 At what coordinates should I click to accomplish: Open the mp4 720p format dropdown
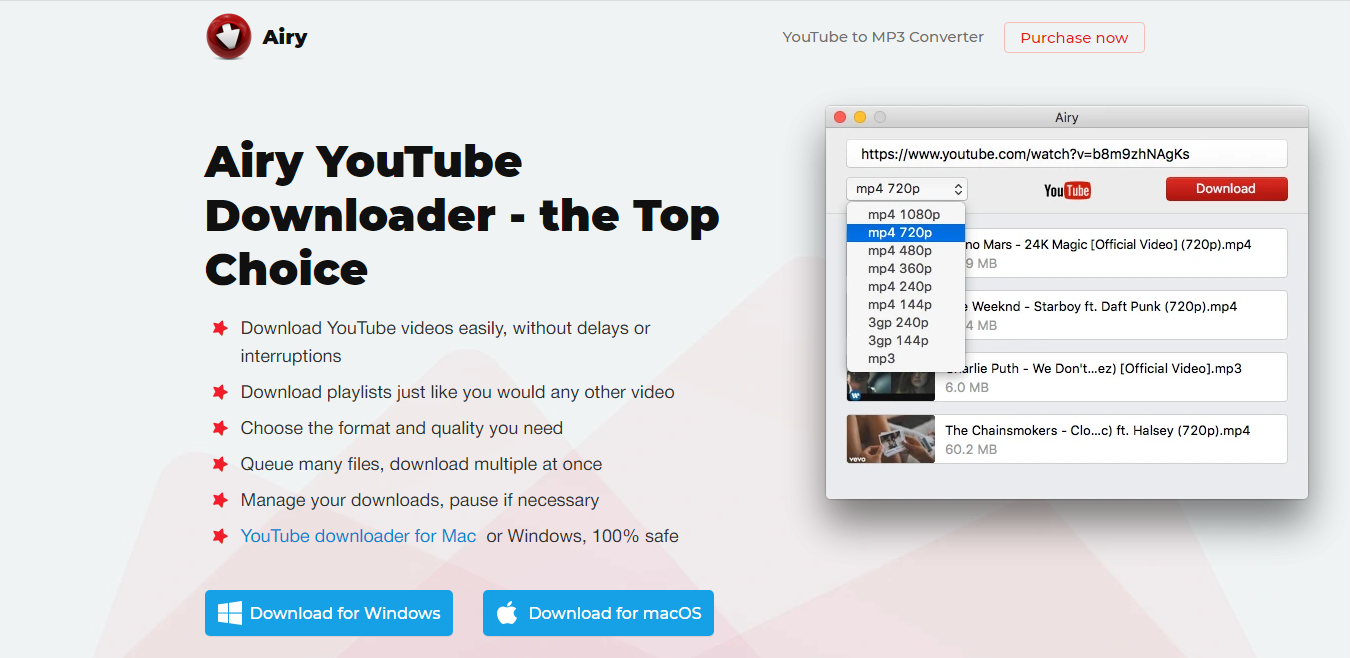(907, 189)
